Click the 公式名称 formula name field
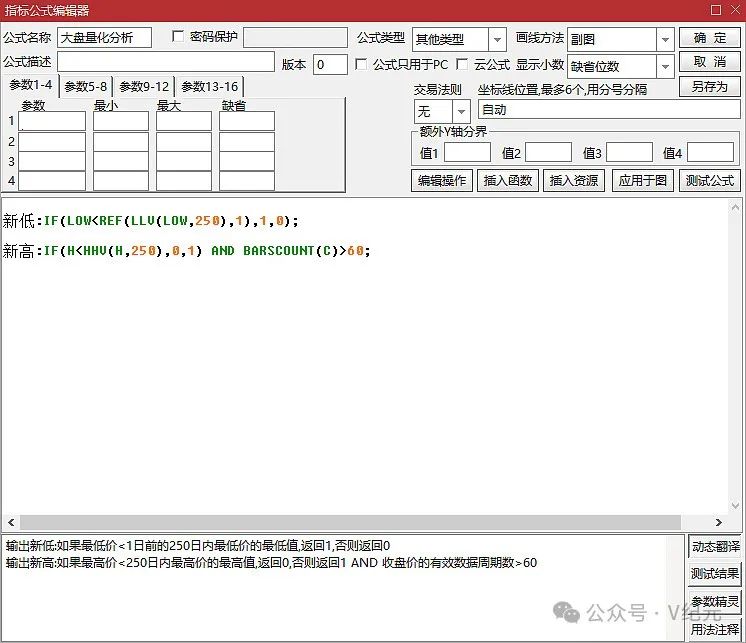746x643 pixels. (x=104, y=38)
